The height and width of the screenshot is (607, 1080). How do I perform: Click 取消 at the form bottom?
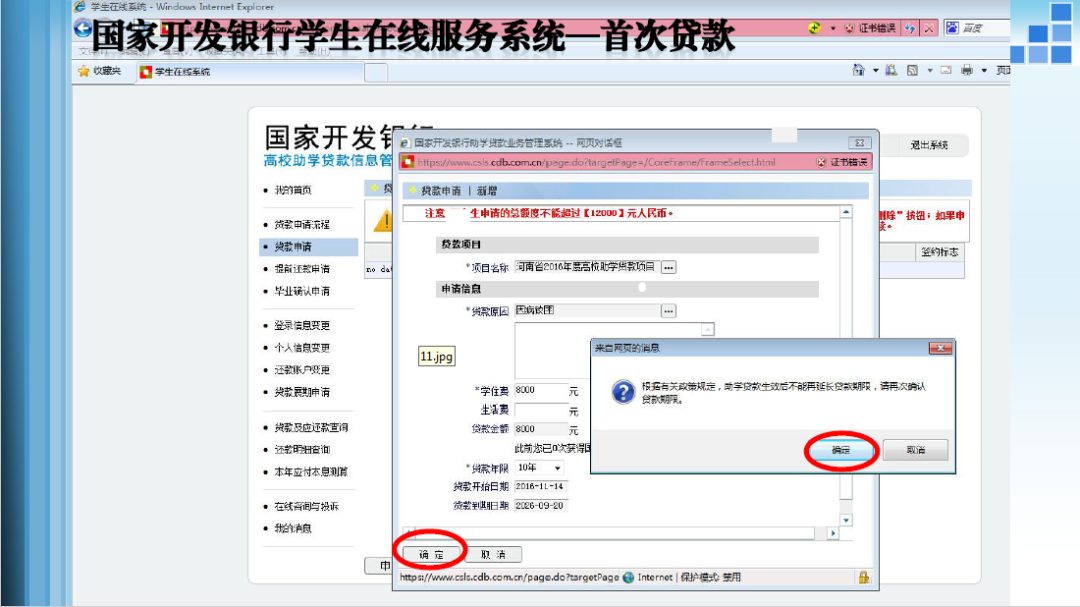tap(493, 555)
